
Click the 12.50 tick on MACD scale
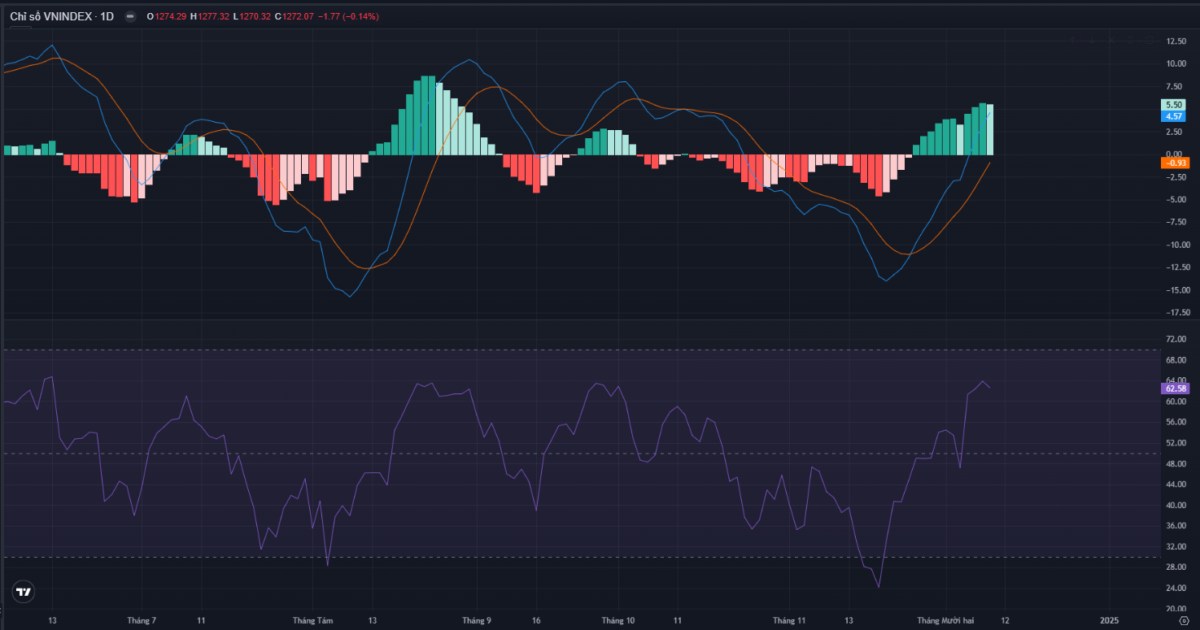(1176, 41)
